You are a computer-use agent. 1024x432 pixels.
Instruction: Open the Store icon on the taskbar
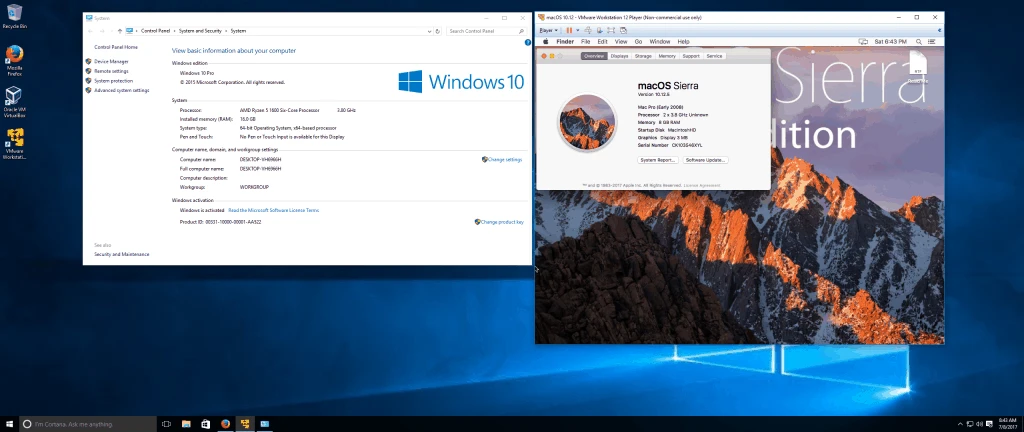205,424
